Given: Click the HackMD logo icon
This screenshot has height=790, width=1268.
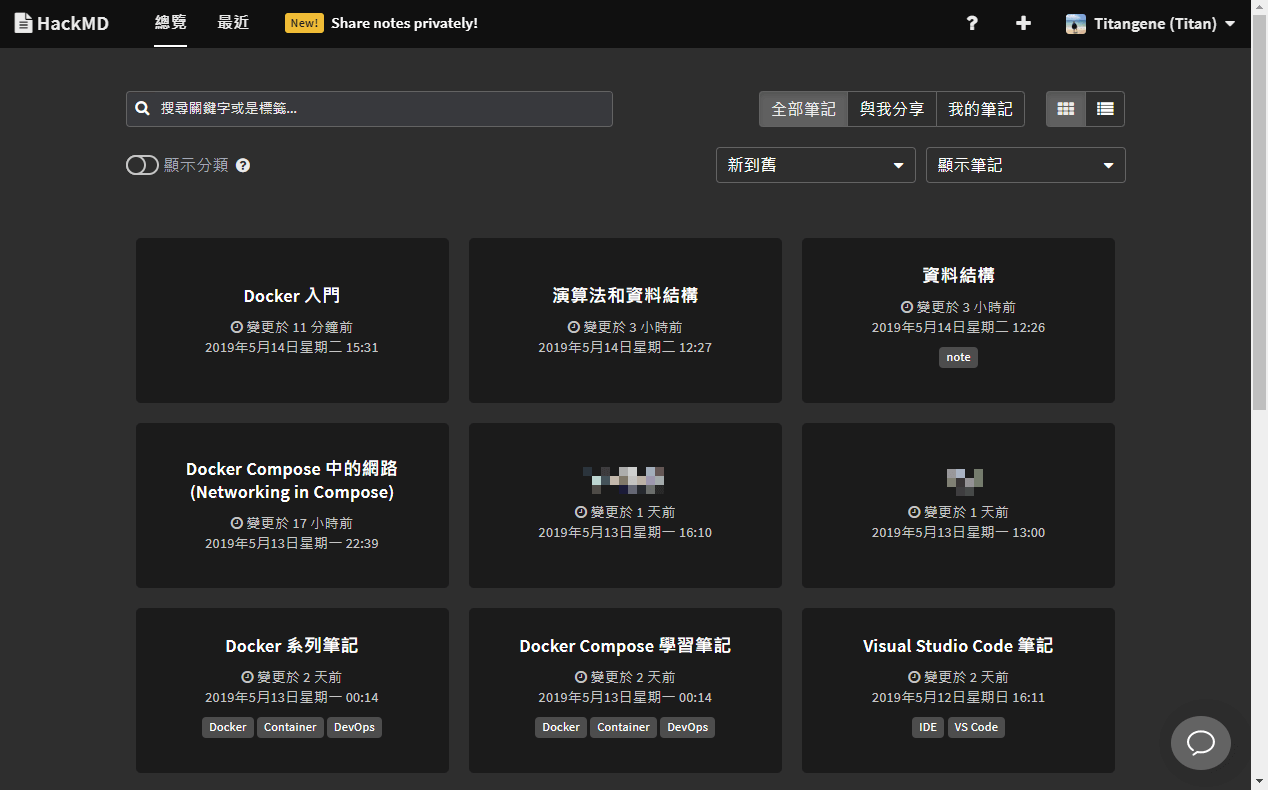Looking at the screenshot, I should click(x=24, y=23).
